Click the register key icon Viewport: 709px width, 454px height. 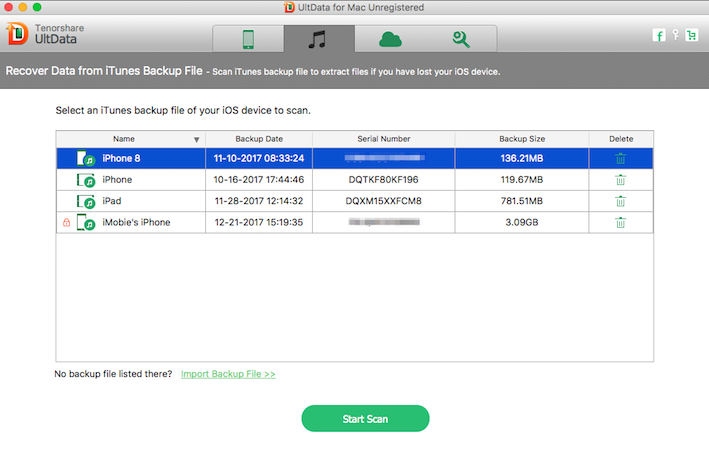pyautogui.click(x=676, y=35)
